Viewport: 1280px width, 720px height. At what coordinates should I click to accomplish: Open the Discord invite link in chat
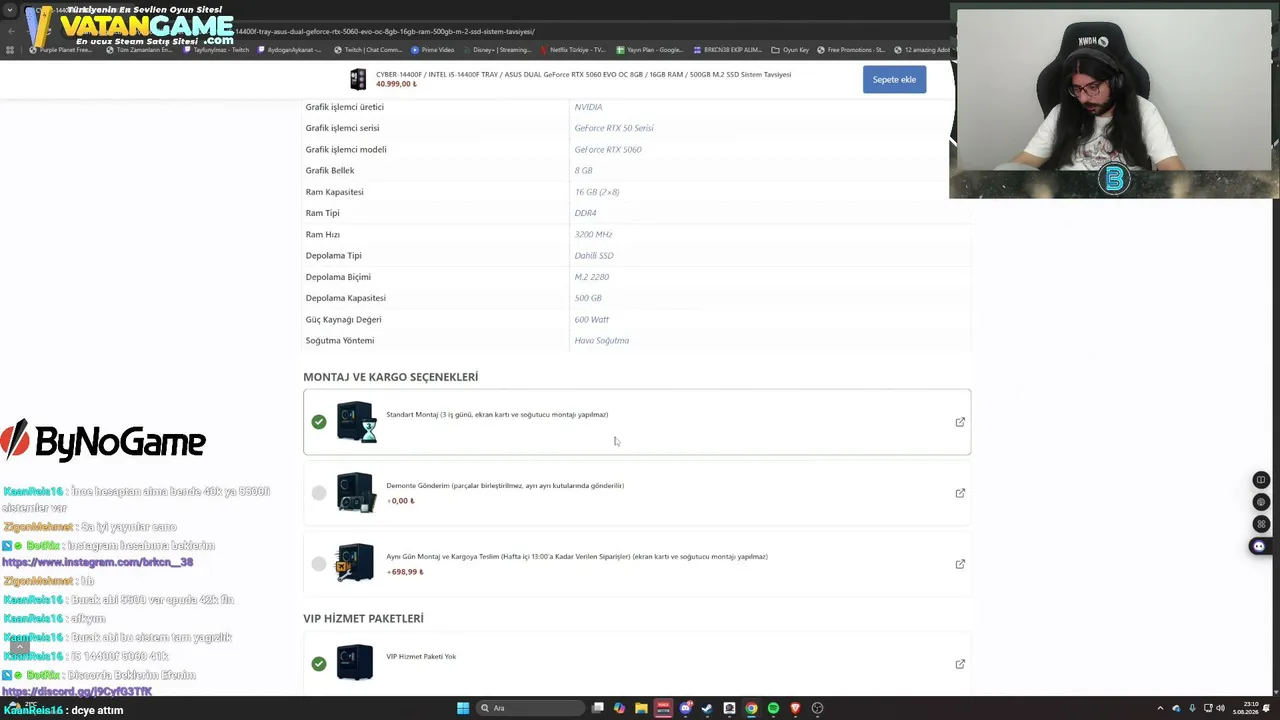pyautogui.click(x=77, y=691)
